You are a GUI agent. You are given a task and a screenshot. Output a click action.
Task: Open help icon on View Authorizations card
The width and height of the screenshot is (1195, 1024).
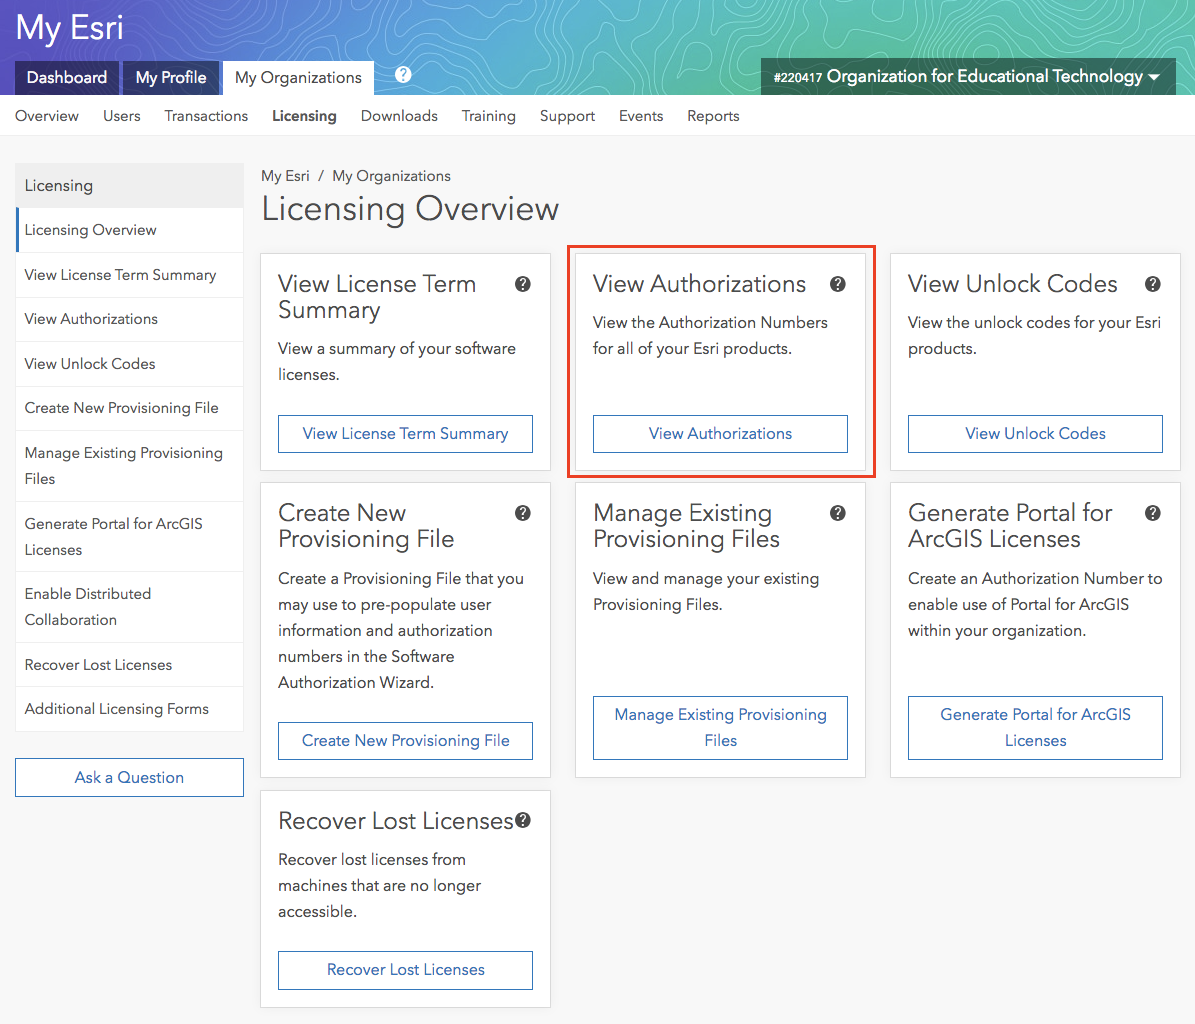838,284
